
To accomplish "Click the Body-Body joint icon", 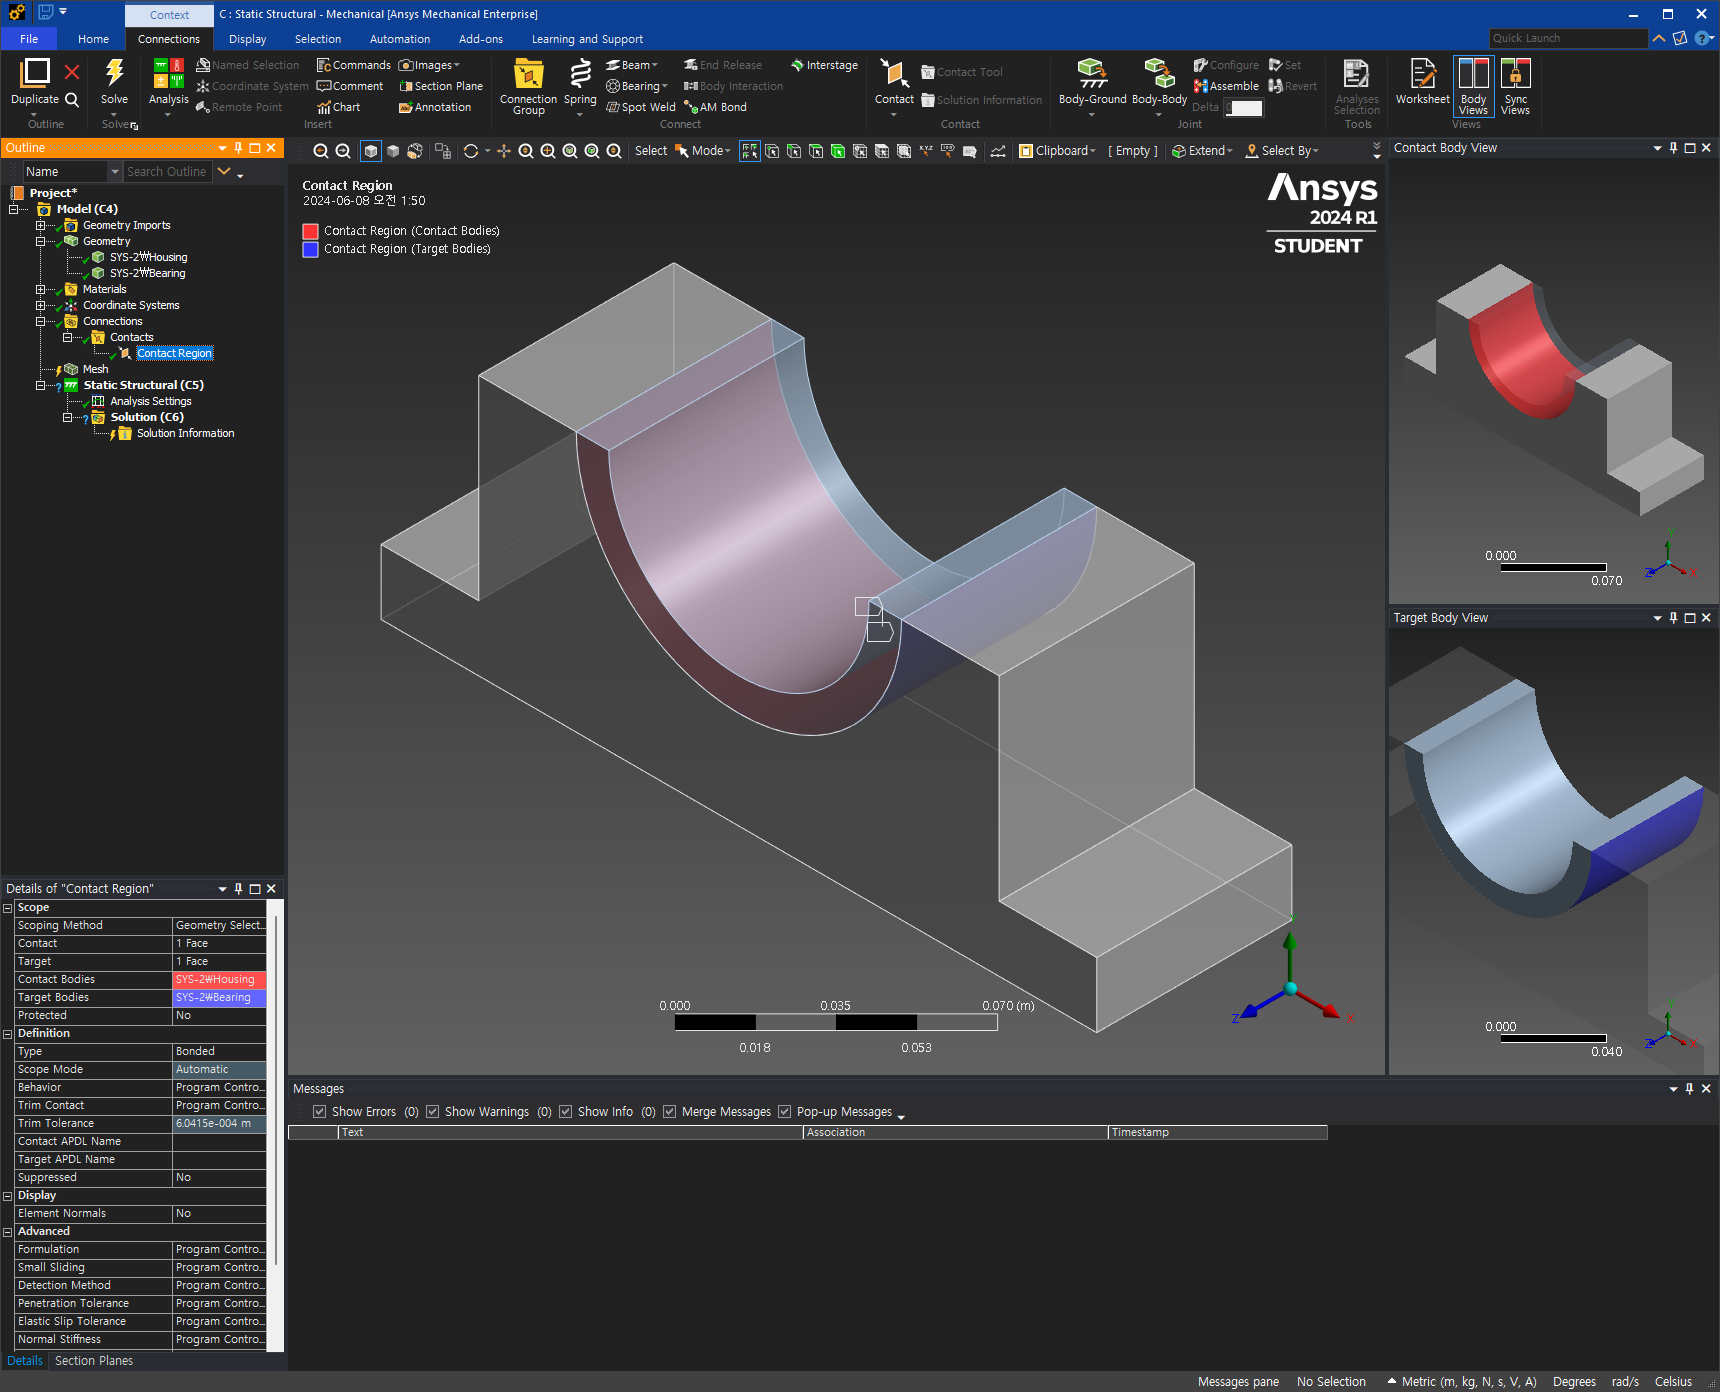I will coord(1159,74).
